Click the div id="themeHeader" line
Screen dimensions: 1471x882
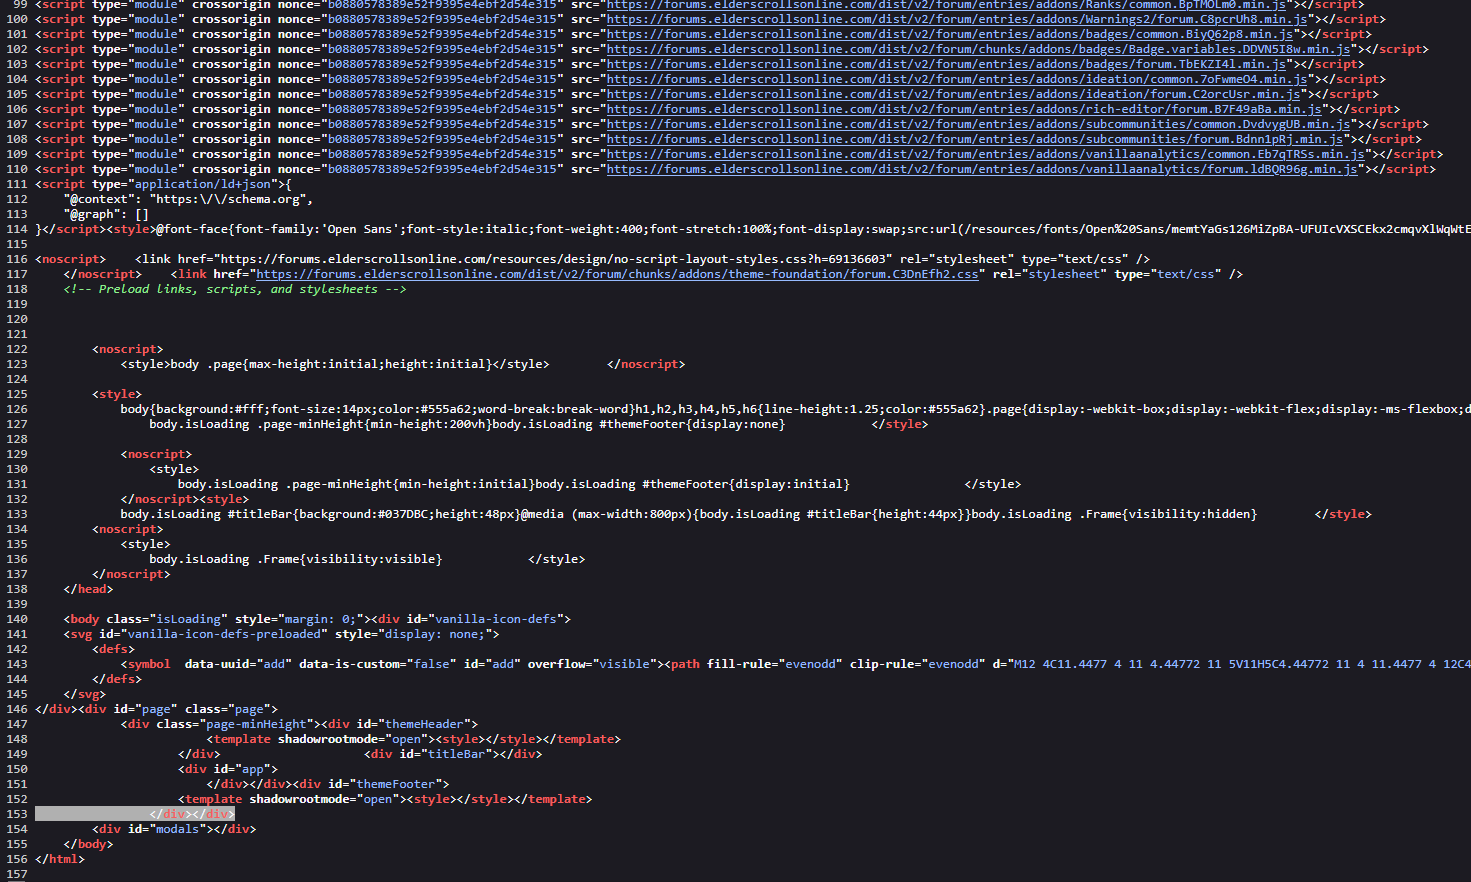pos(299,724)
